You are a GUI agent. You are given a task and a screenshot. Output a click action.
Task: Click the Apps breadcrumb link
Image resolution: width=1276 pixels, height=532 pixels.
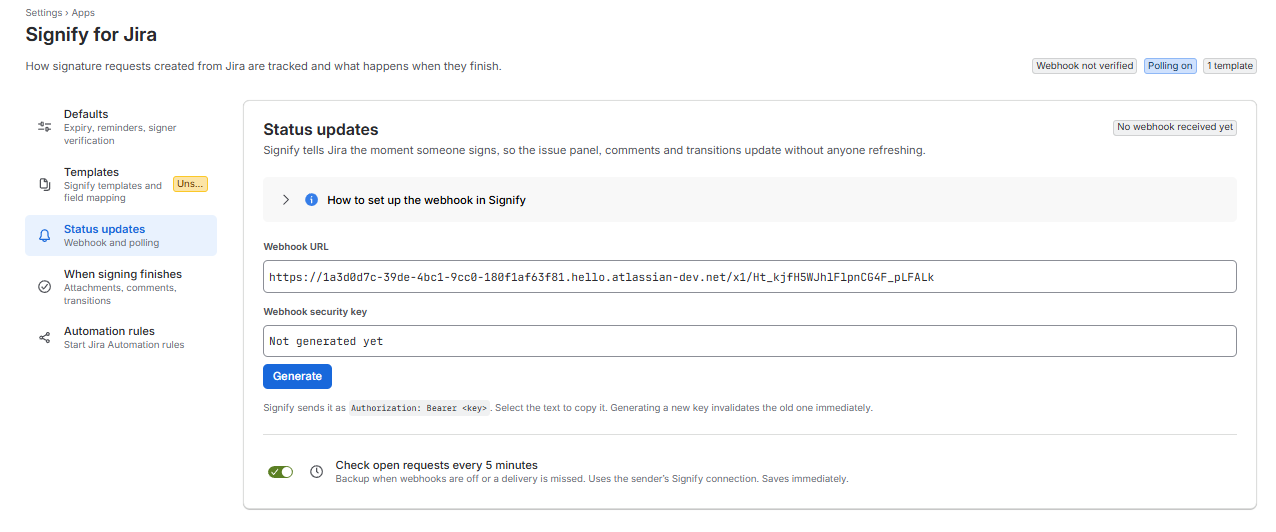pos(83,12)
